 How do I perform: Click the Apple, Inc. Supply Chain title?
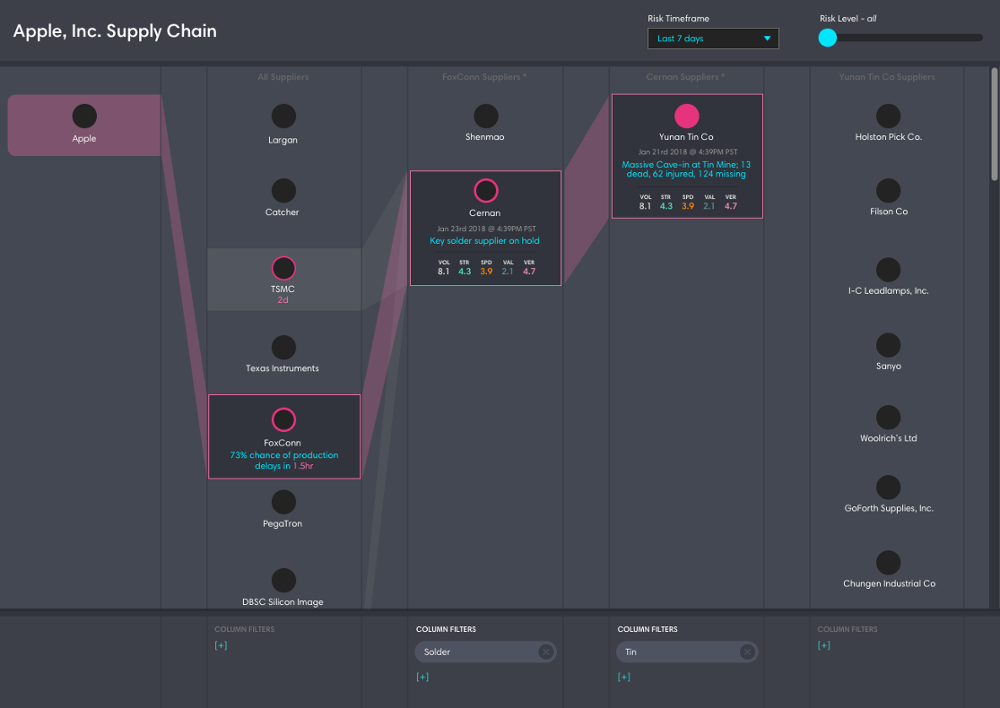tap(115, 31)
